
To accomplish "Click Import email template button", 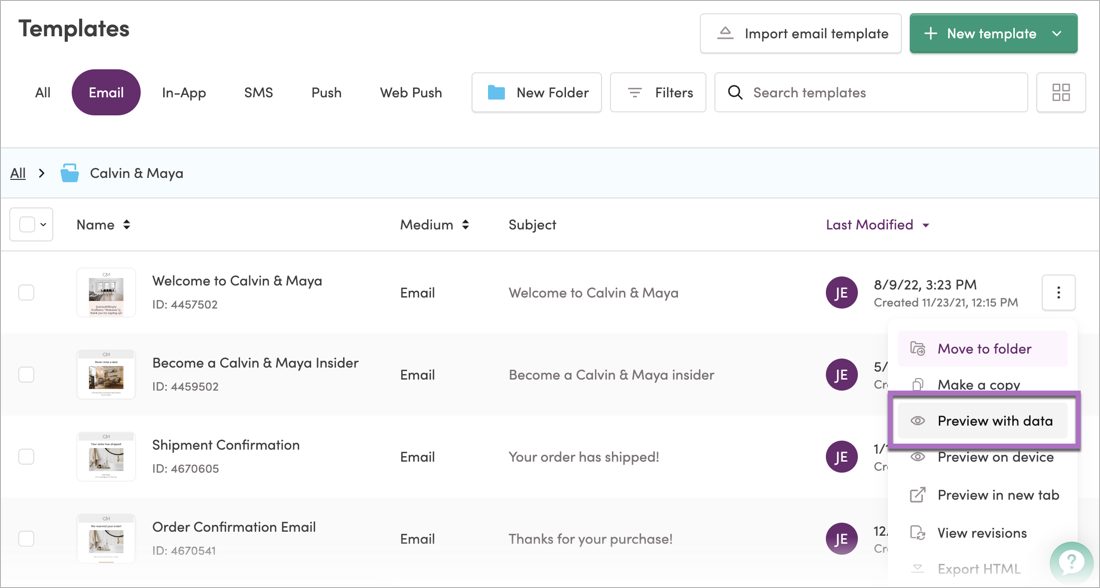I will [x=800, y=34].
